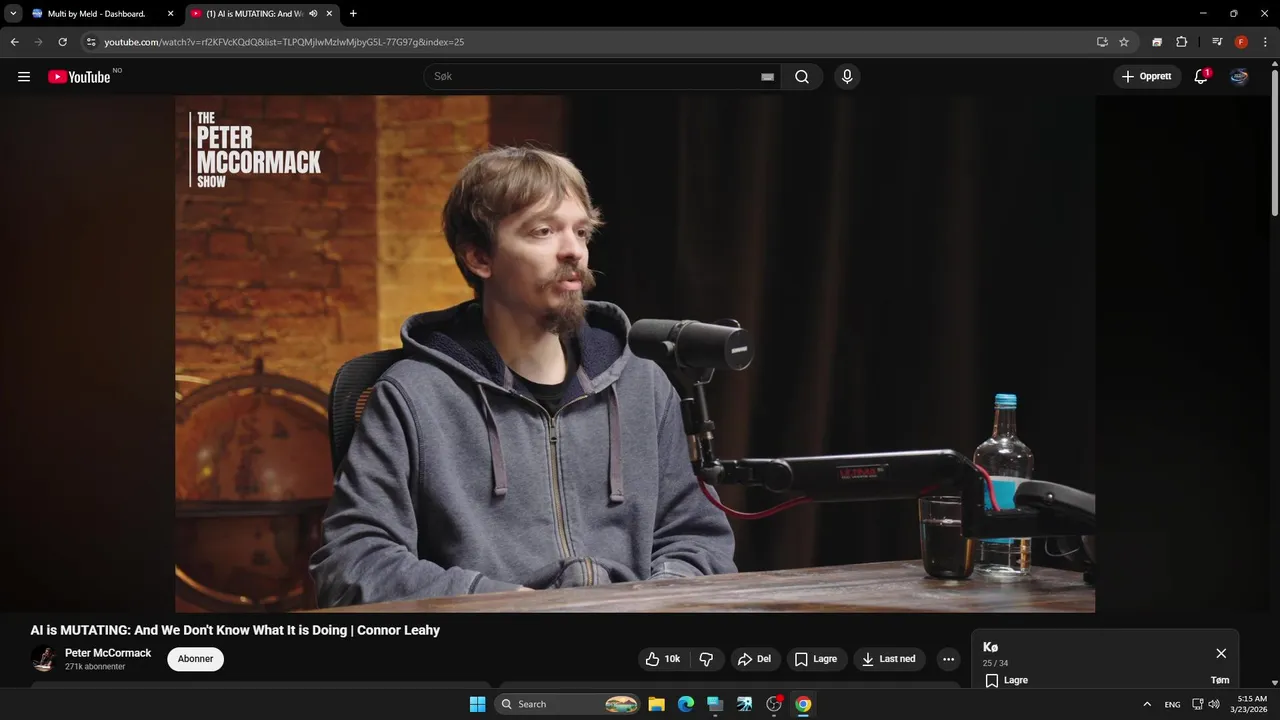Launch Microsoft Edge from the taskbar
1280x720 pixels.
pyautogui.click(x=686, y=704)
